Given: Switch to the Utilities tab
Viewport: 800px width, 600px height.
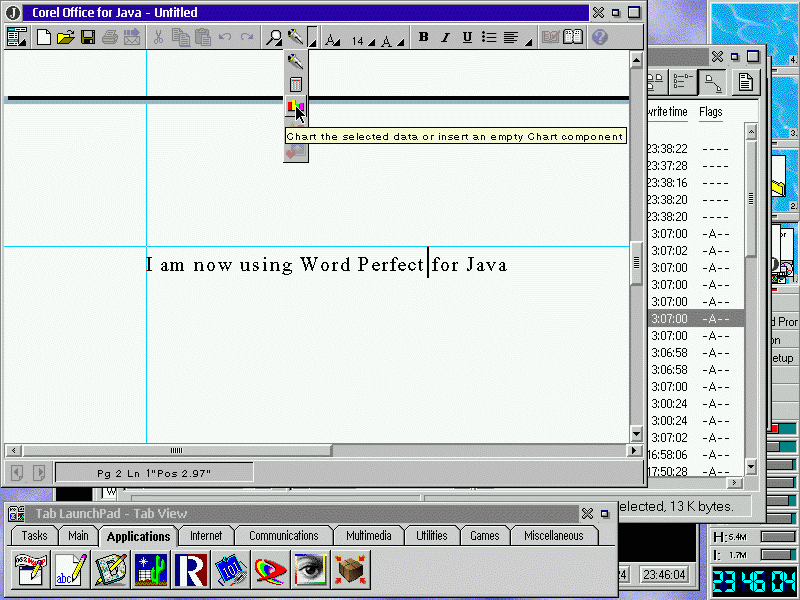Looking at the screenshot, I should pyautogui.click(x=432, y=536).
